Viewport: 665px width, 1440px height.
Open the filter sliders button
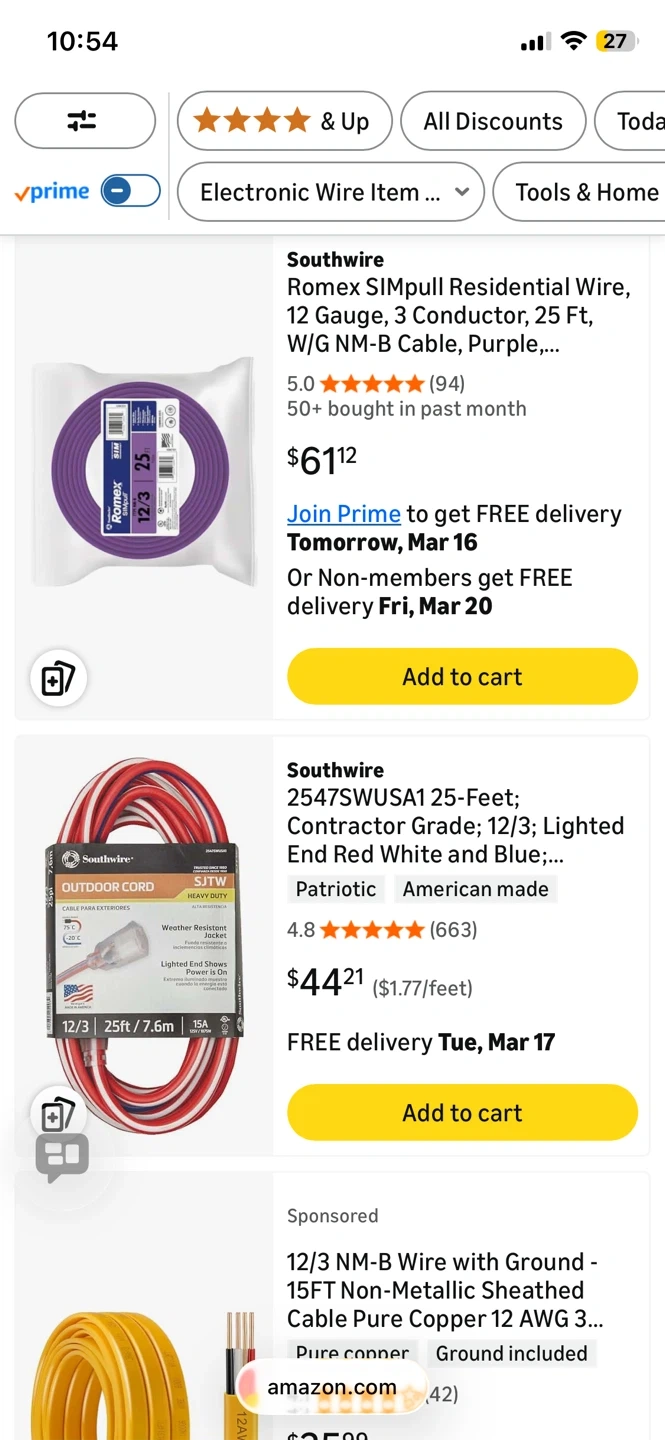click(x=84, y=121)
